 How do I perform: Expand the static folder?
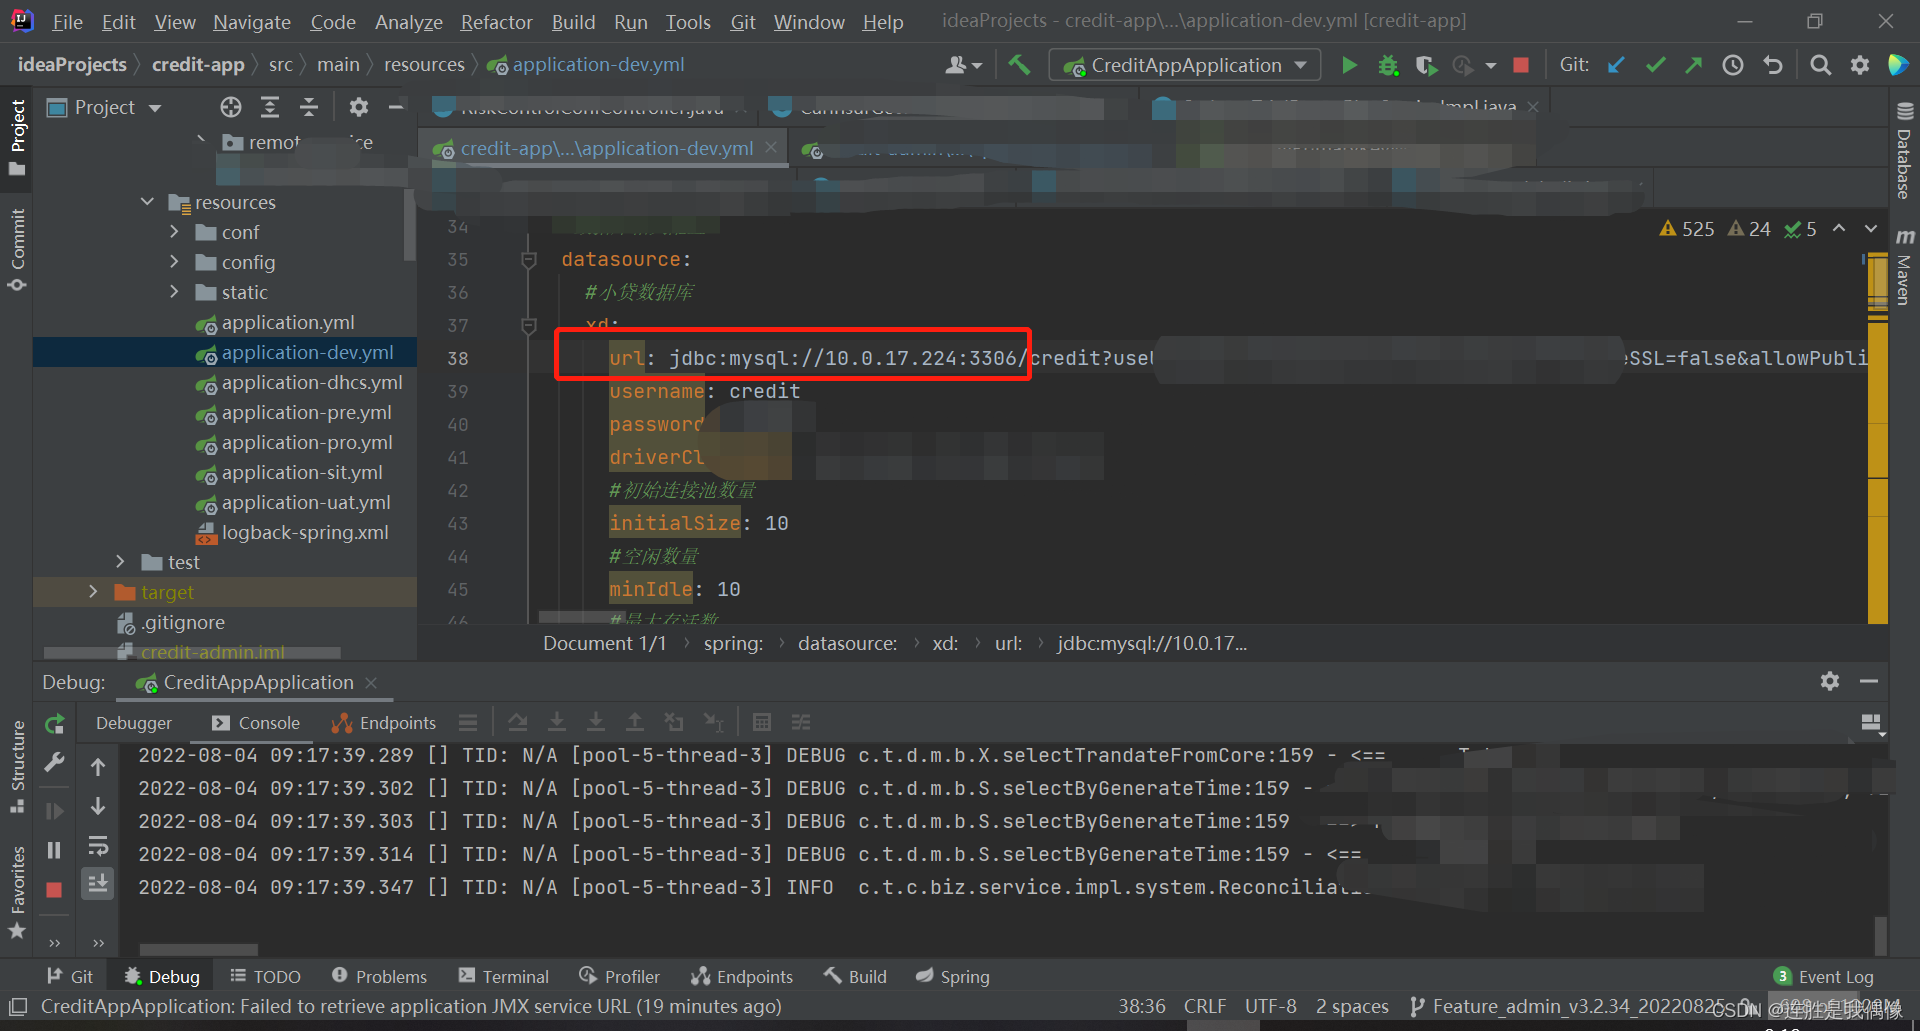[175, 292]
